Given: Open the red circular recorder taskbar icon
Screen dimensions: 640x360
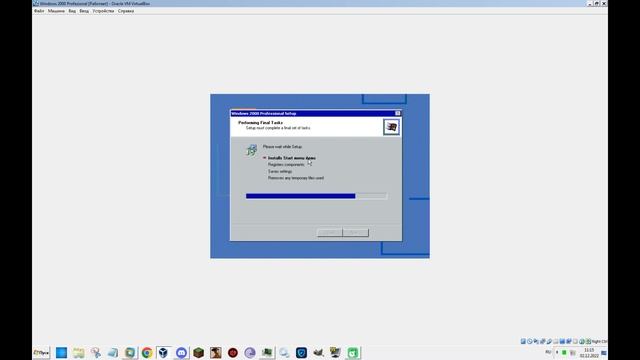Looking at the screenshot, I should tap(233, 352).
